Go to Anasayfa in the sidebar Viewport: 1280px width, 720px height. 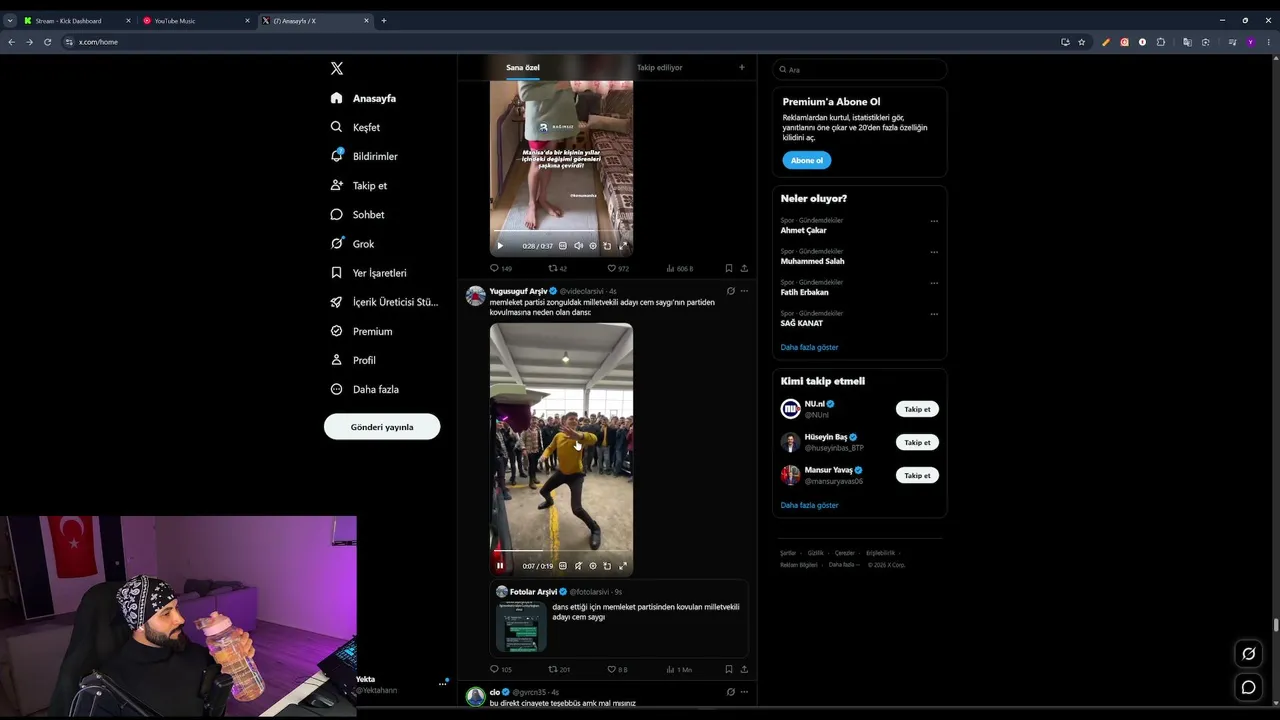pos(364,98)
